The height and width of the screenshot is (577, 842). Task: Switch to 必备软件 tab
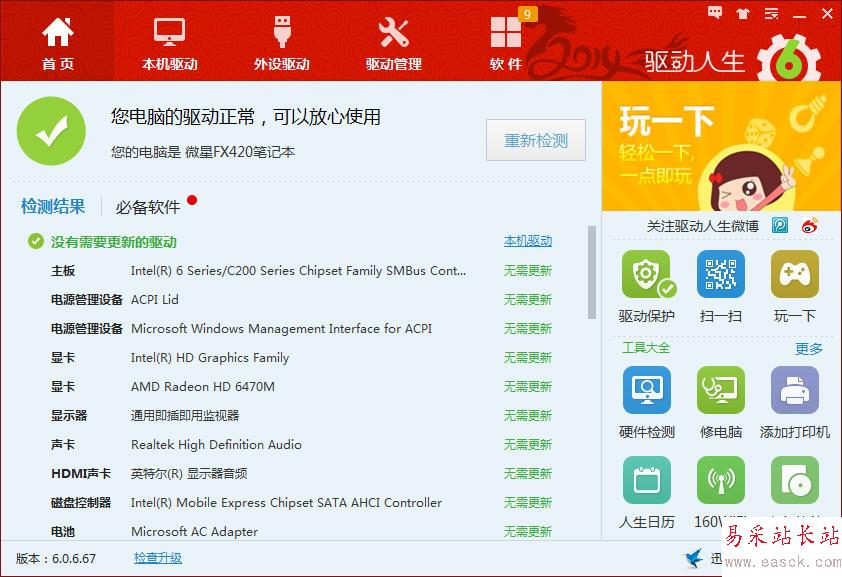[148, 207]
